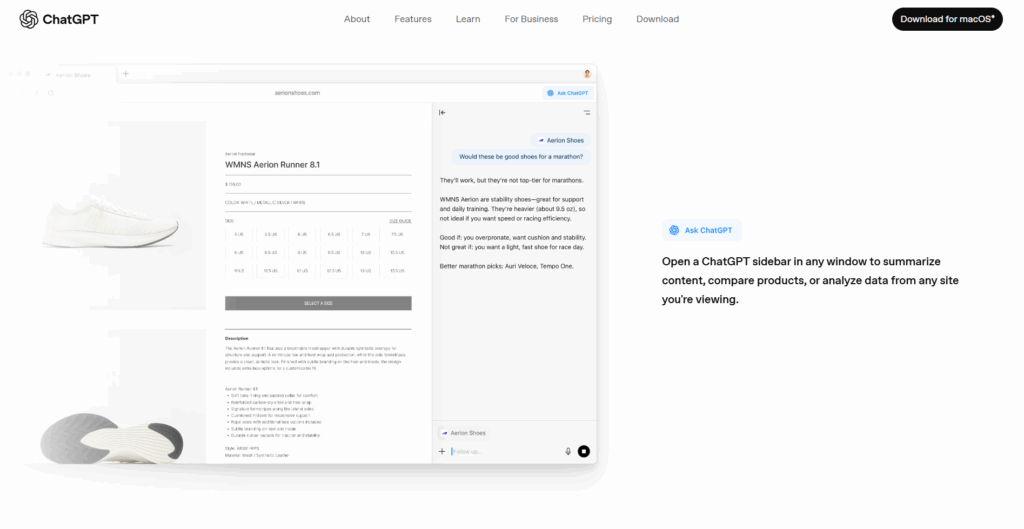
Task: Click the Download for macOS button
Action: 947,19
